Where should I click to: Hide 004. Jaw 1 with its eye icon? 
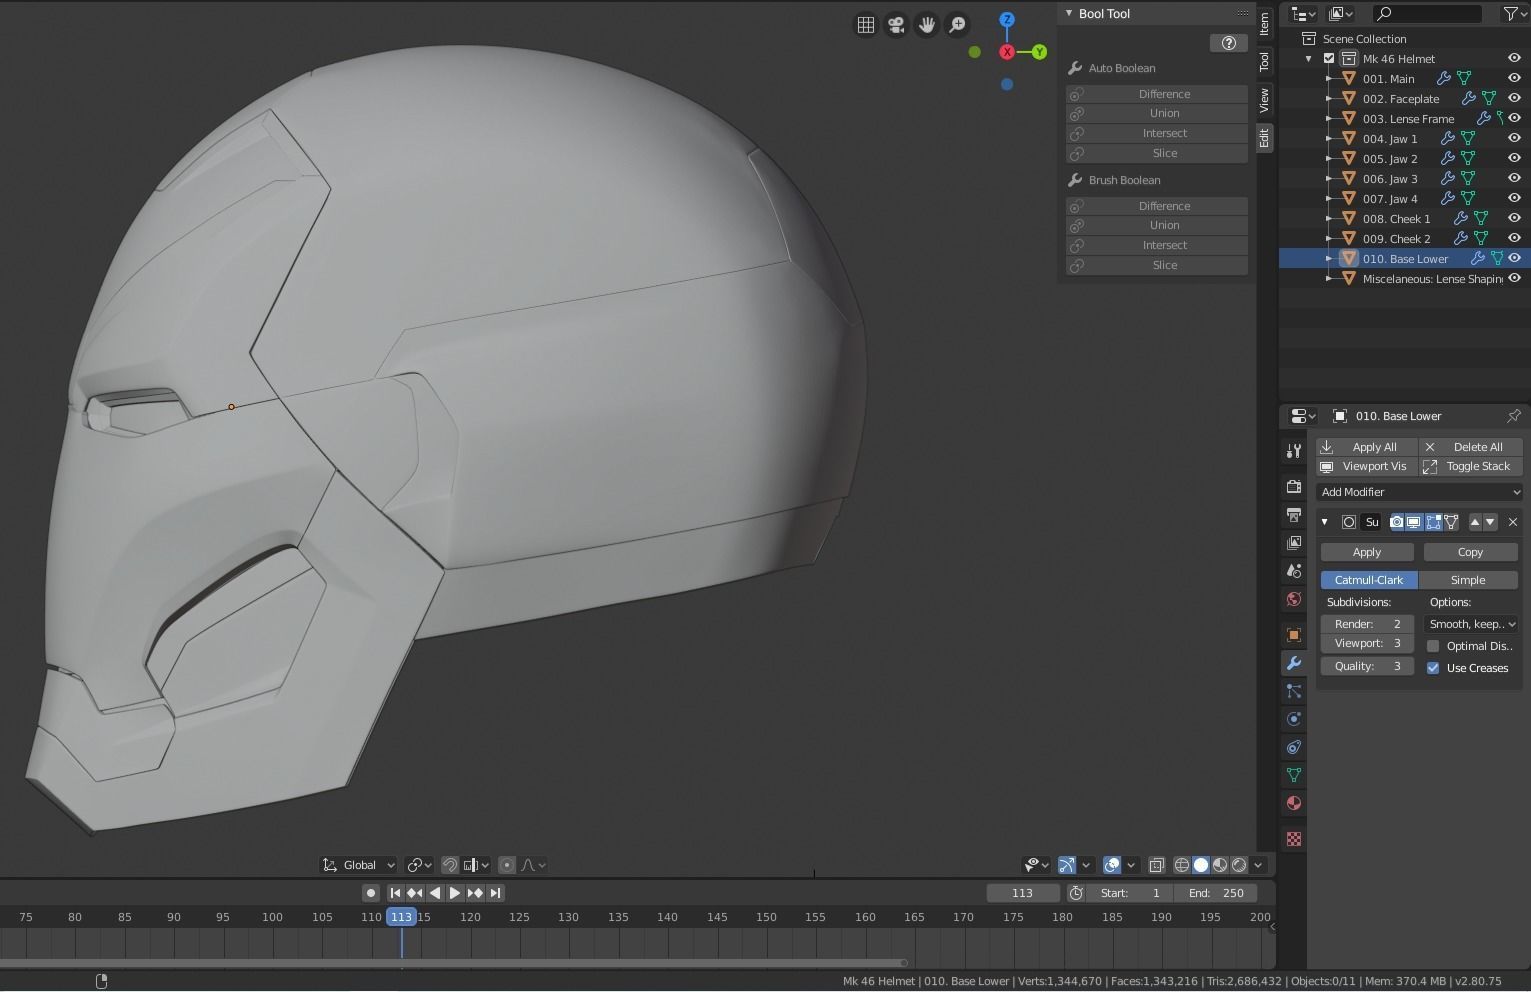(x=1514, y=139)
